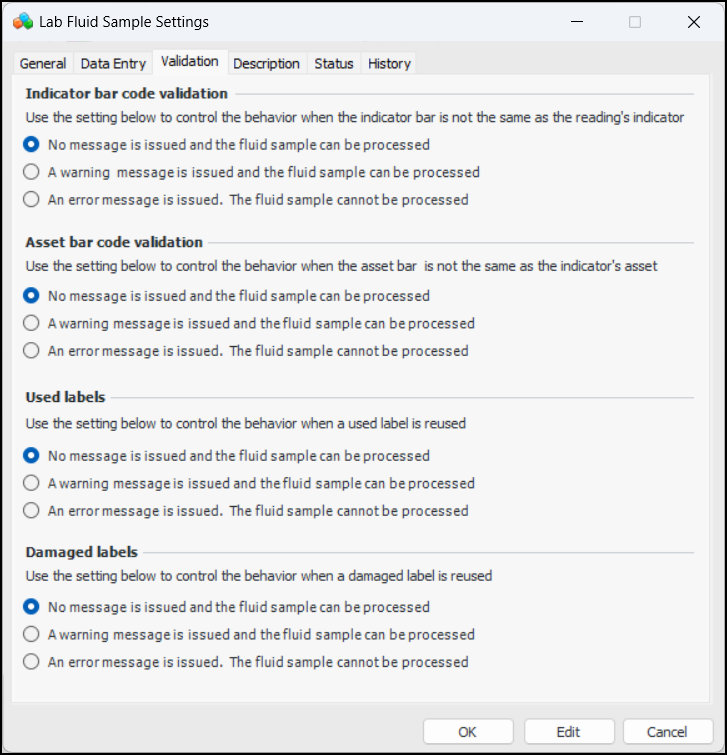Switch to the Data Entry tab
This screenshot has width=727, height=755.
tap(113, 63)
